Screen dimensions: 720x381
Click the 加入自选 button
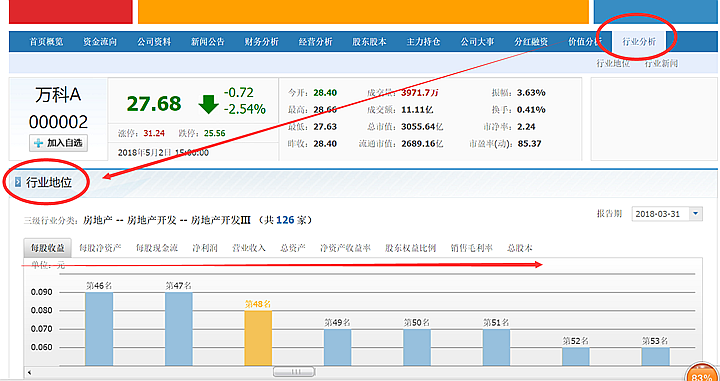click(x=58, y=143)
